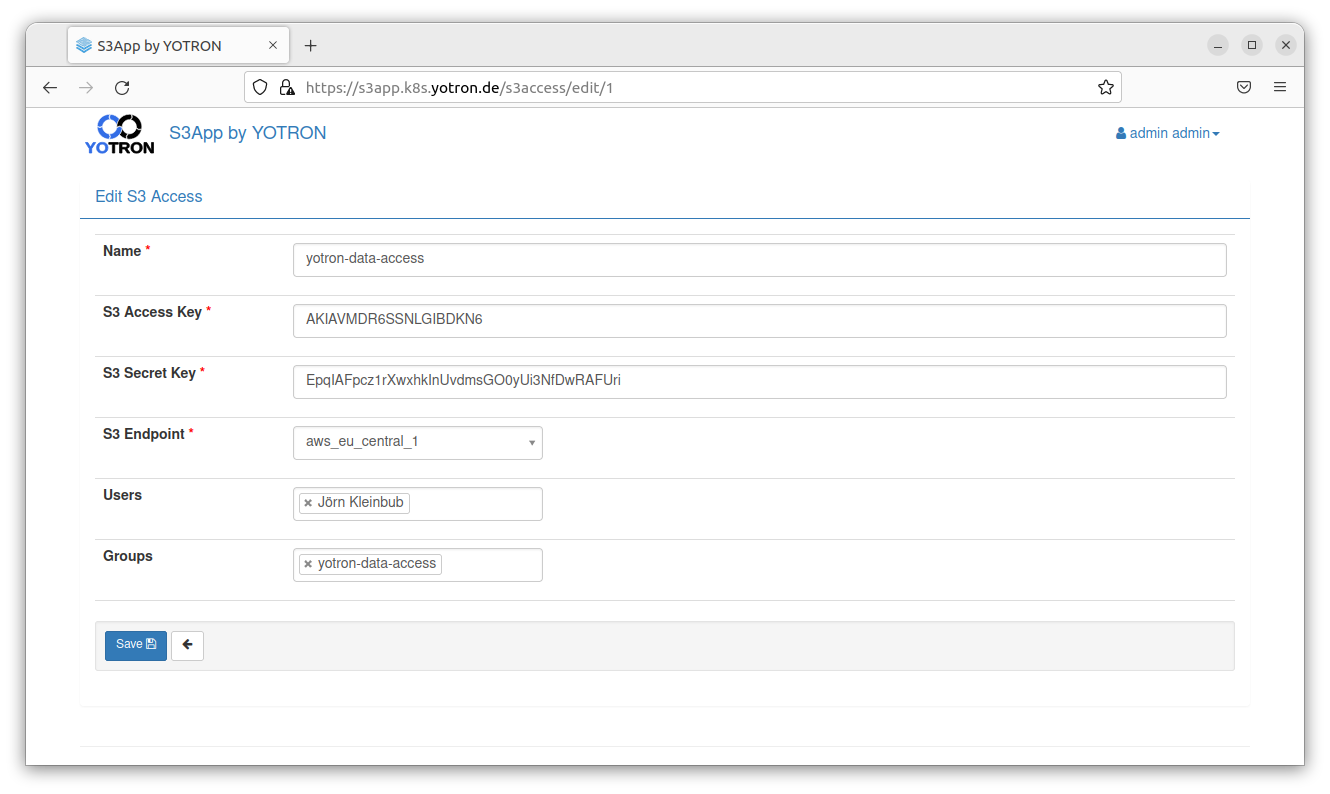Minimize the browser window
The height and width of the screenshot is (794, 1330).
(x=1218, y=45)
